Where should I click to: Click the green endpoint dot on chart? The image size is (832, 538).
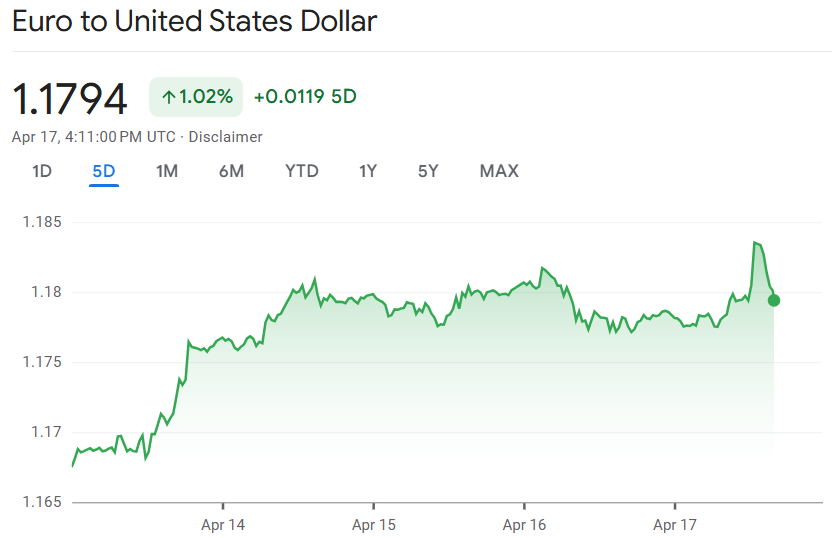[x=774, y=300]
